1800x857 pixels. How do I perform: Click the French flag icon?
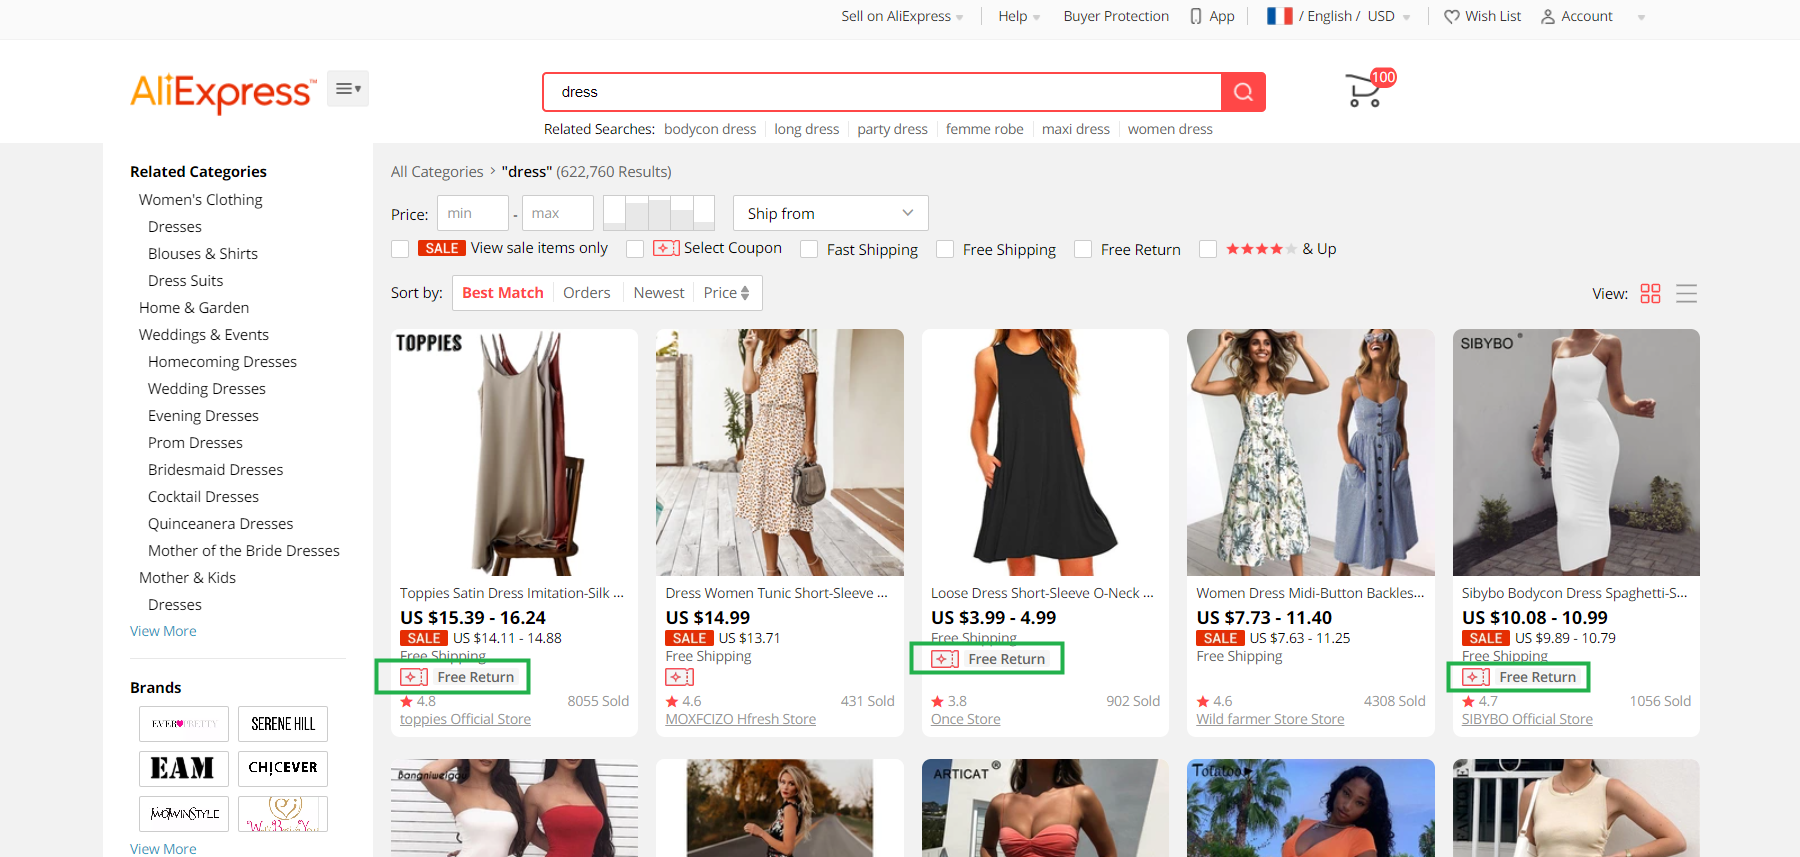tap(1280, 16)
